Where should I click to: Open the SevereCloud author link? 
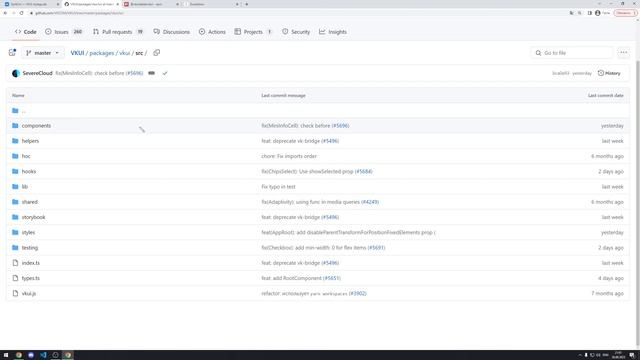(38, 73)
